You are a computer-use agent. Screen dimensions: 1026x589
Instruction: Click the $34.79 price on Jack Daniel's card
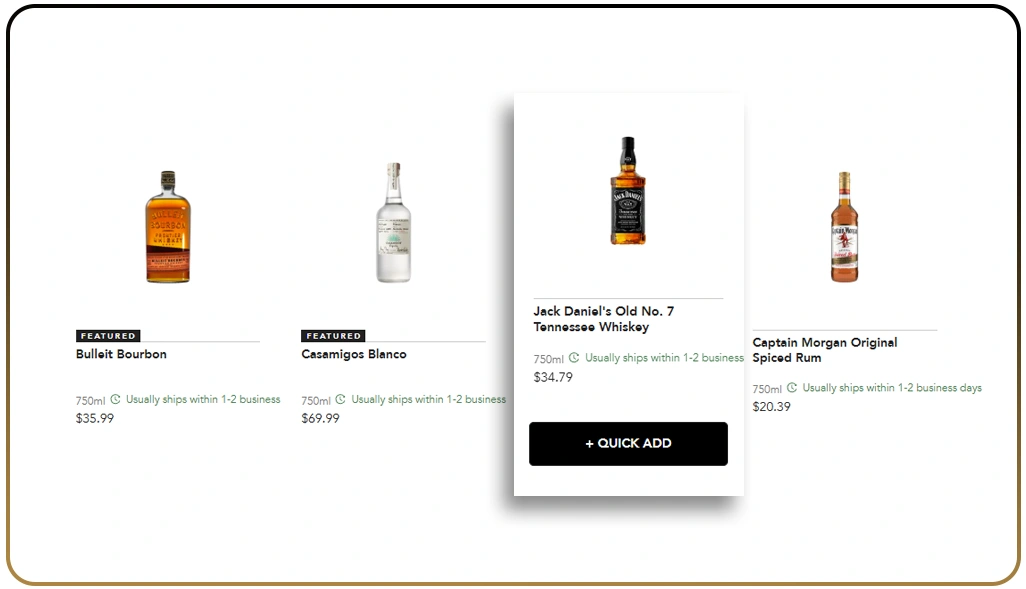pyautogui.click(x=553, y=378)
